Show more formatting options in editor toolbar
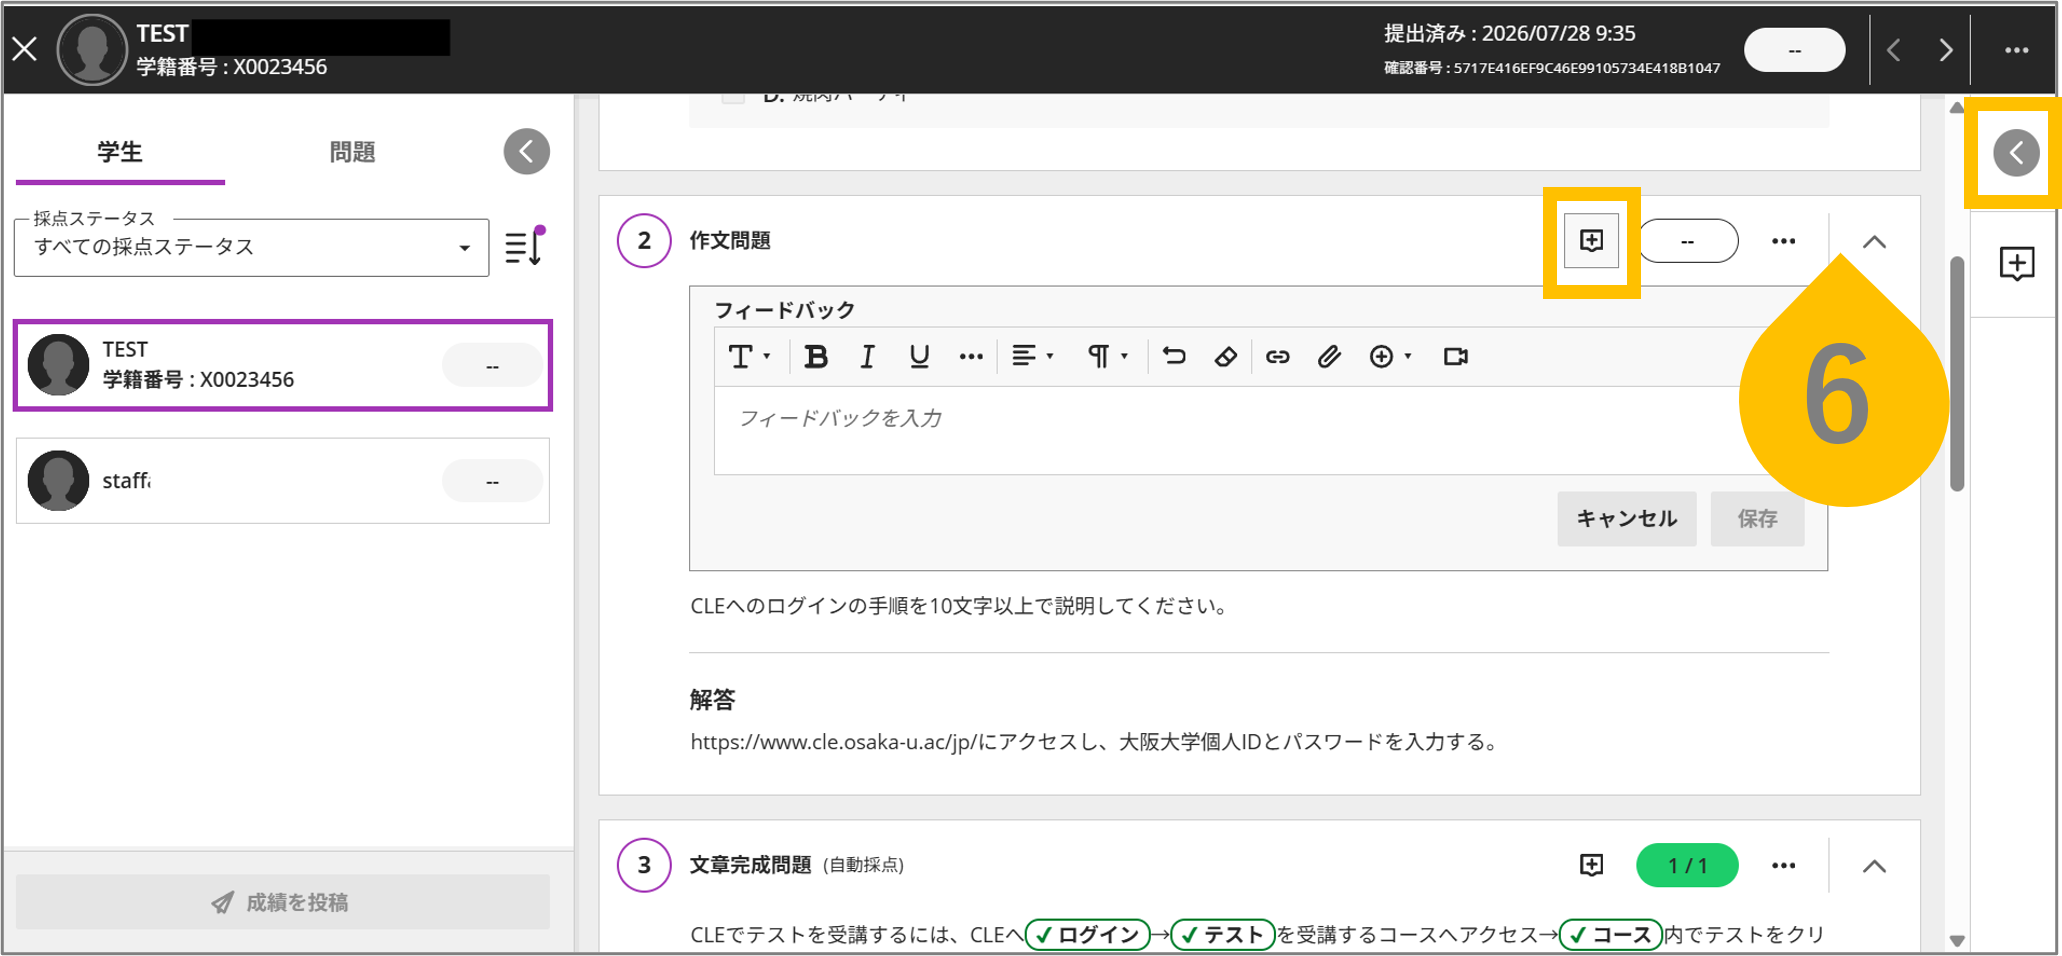 point(971,356)
